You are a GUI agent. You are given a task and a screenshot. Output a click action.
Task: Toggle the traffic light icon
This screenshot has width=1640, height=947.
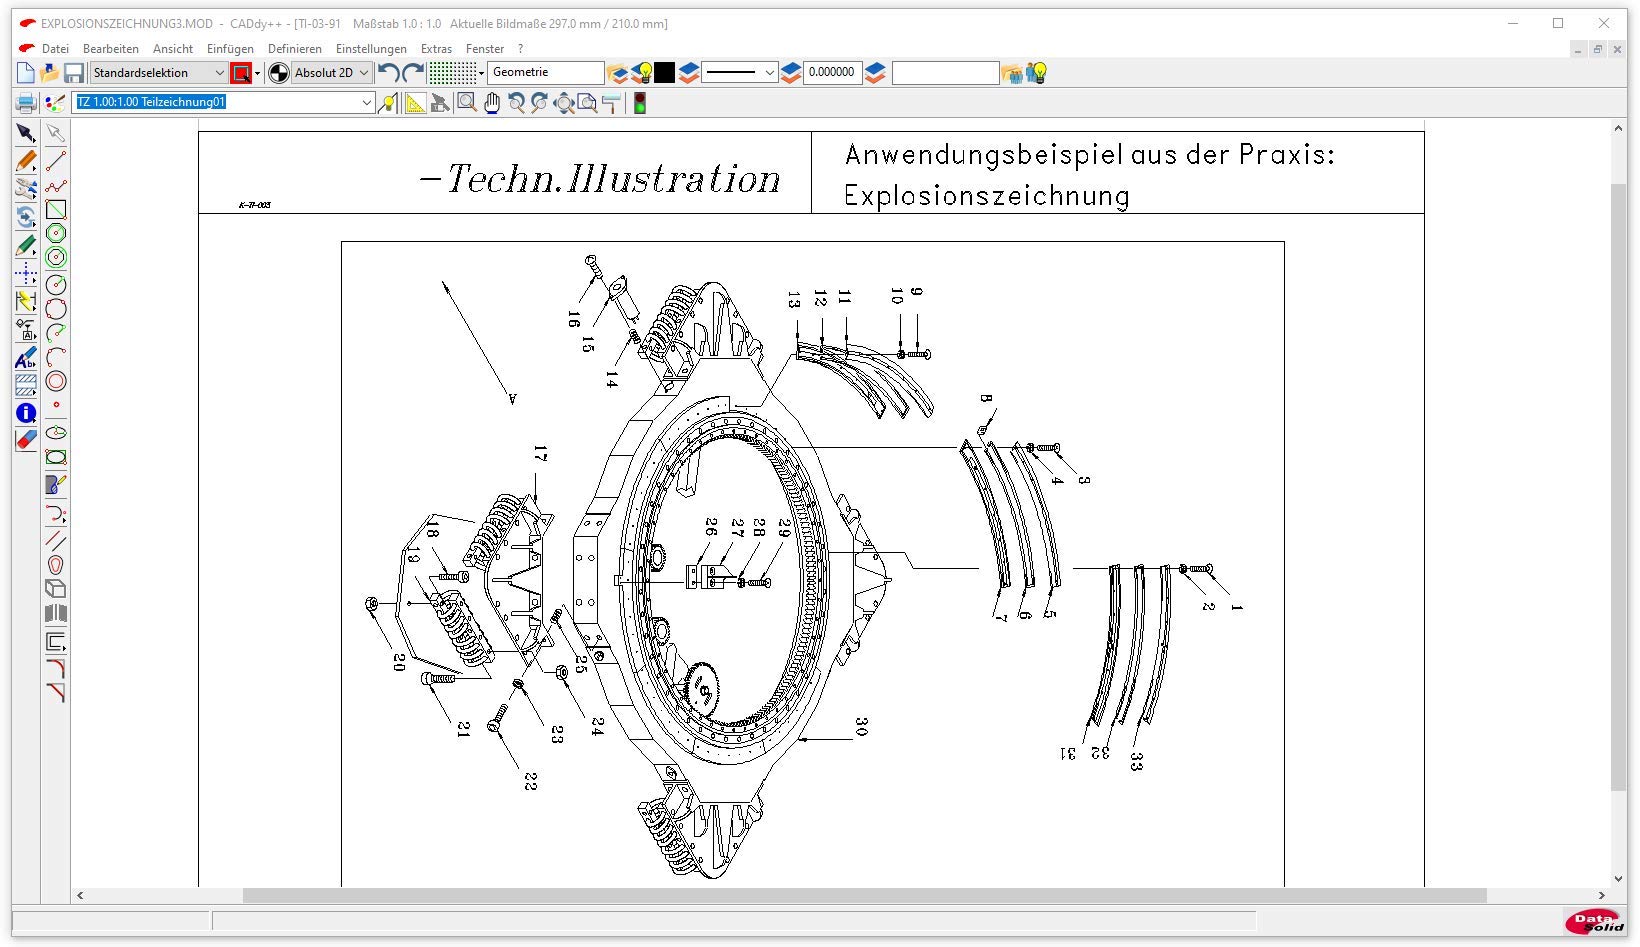point(640,102)
